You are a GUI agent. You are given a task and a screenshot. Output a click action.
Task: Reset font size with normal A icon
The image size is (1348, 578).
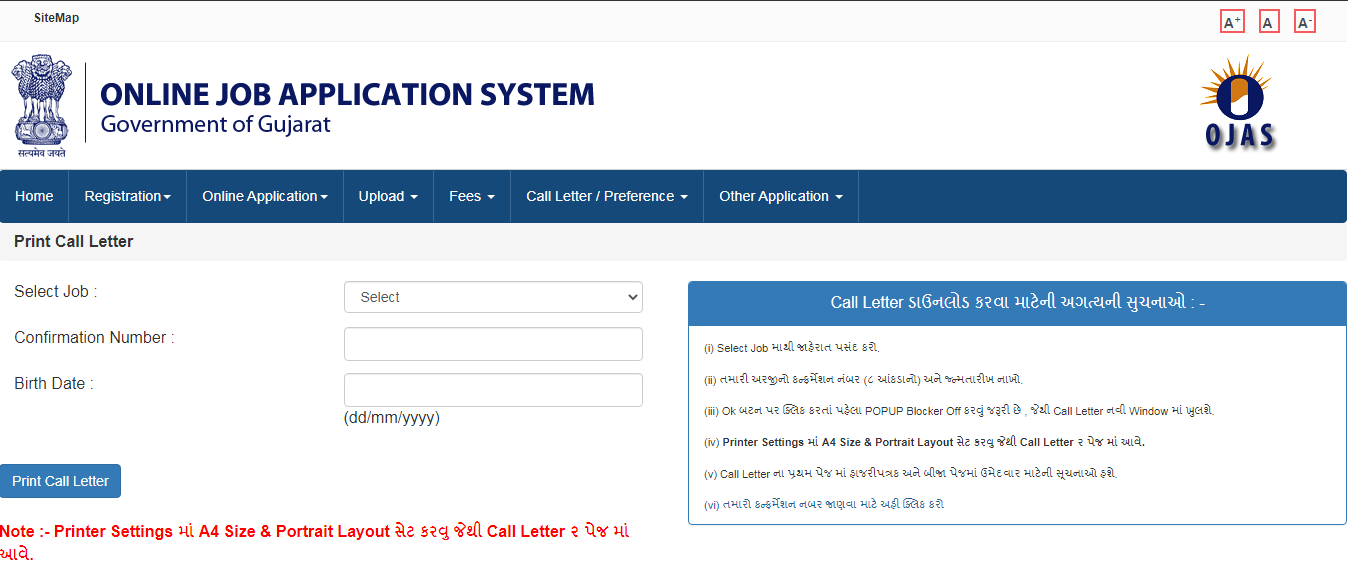1269,22
